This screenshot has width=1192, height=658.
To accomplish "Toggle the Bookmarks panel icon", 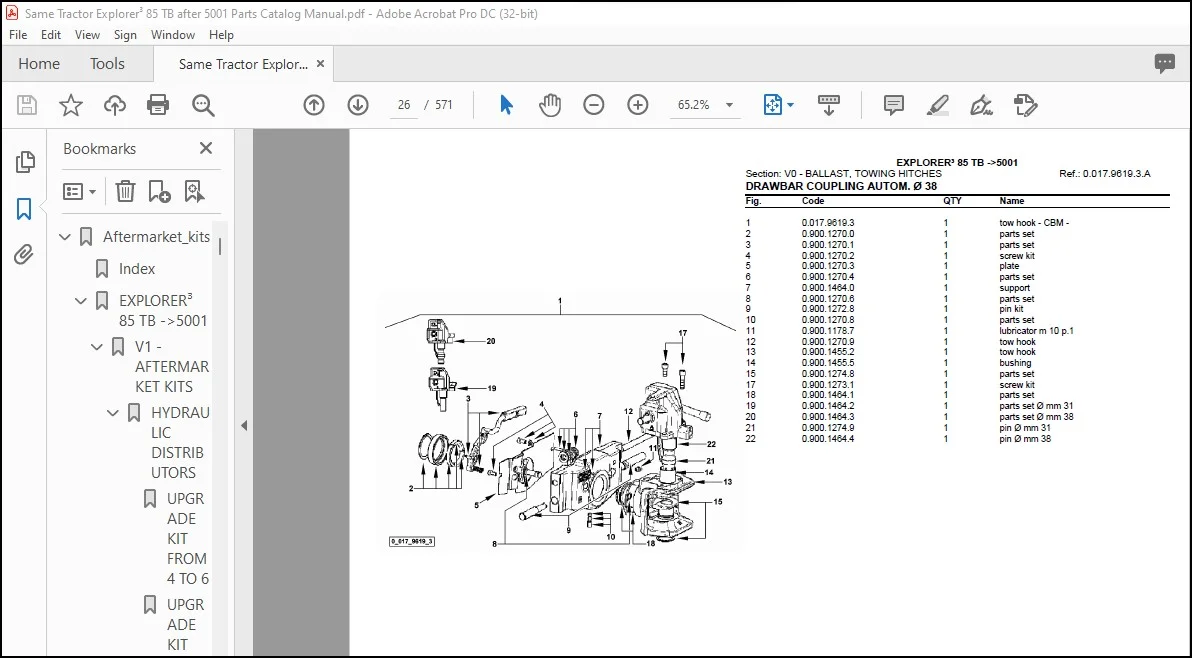I will (24, 208).
